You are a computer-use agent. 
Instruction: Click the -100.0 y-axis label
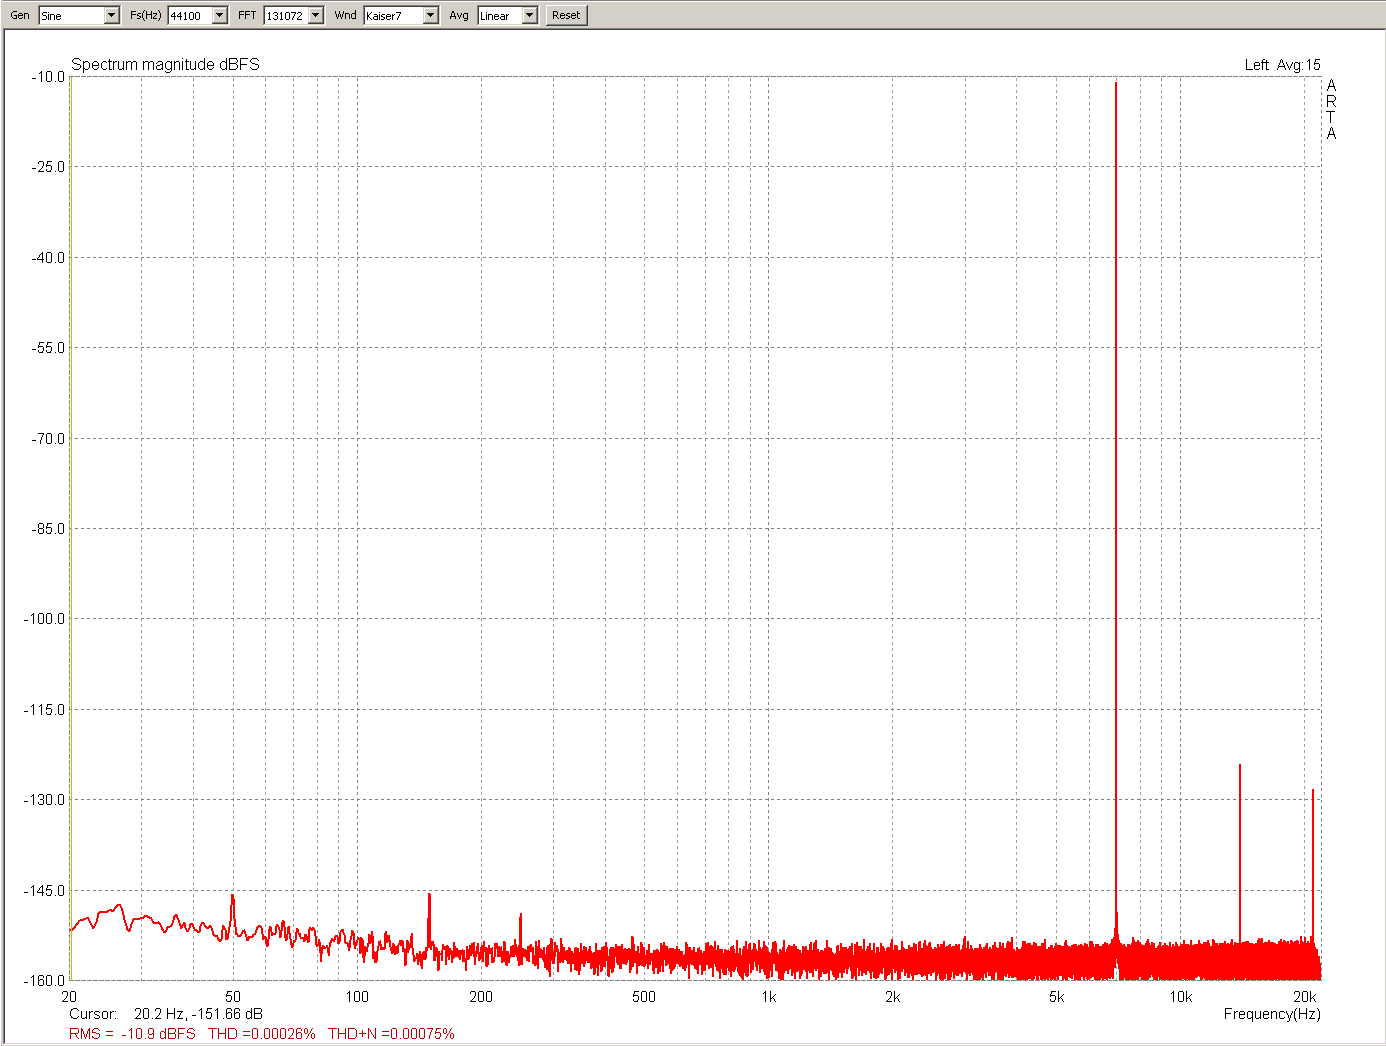click(x=45, y=619)
